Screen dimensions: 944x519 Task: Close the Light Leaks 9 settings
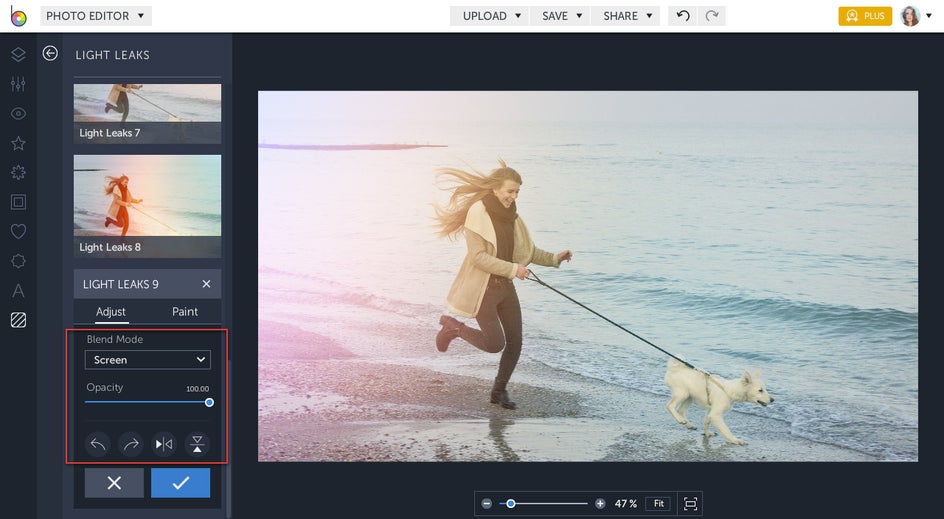(x=206, y=284)
